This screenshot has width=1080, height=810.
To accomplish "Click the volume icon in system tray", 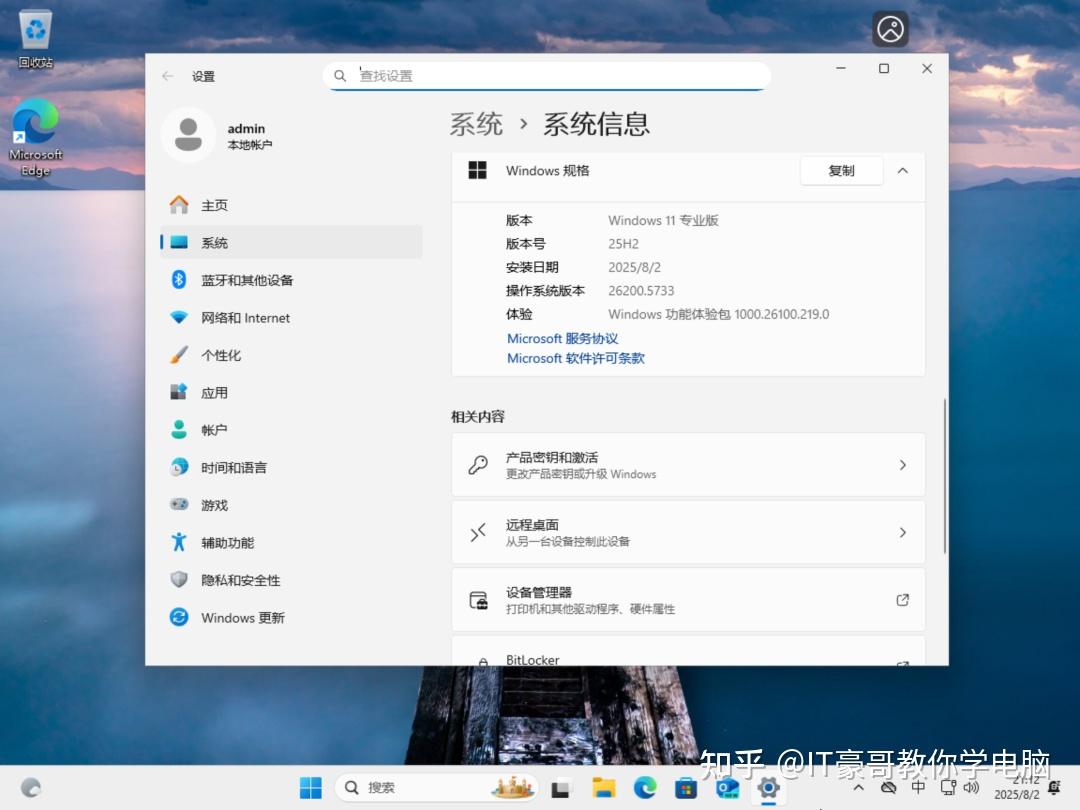I will (970, 787).
